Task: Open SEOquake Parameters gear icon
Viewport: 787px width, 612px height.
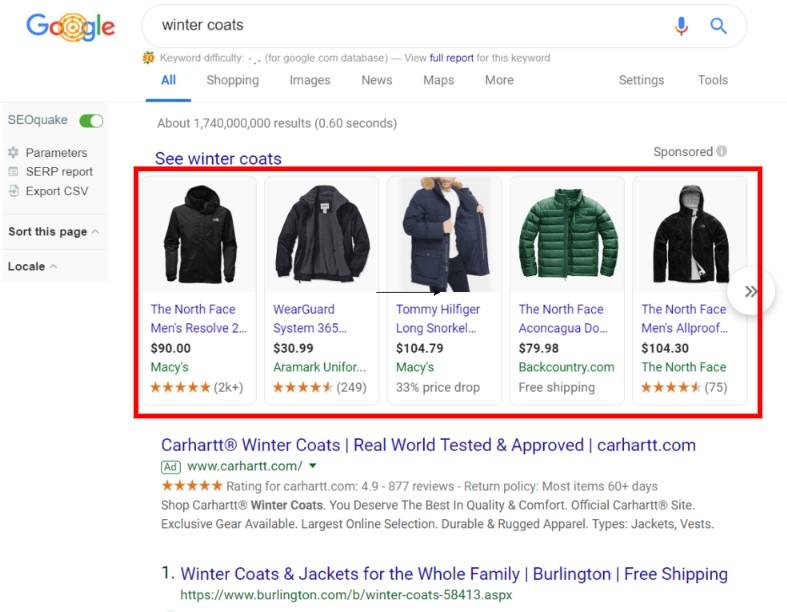Action: pos(13,153)
